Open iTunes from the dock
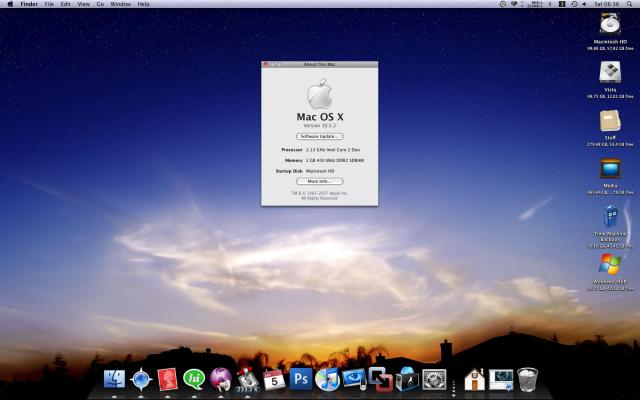 tap(327, 379)
